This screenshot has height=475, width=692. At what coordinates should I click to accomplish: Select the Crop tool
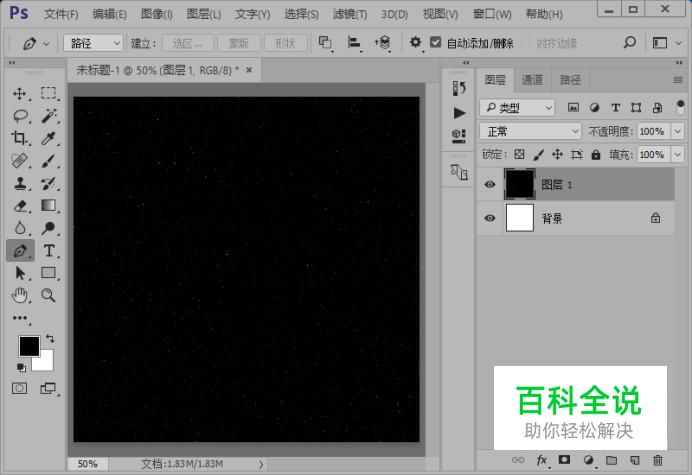coord(19,138)
